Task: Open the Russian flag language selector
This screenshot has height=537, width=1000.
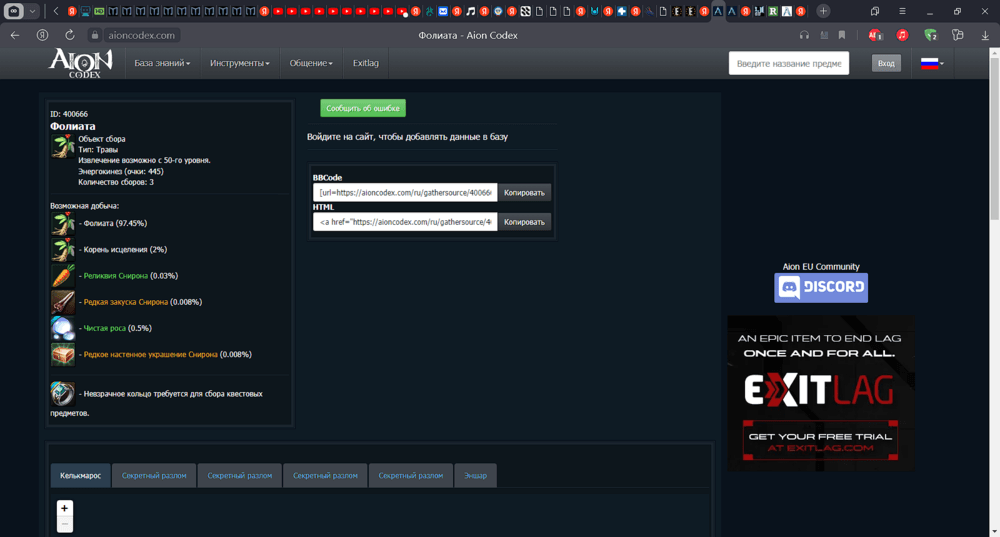Action: pyautogui.click(x=931, y=63)
